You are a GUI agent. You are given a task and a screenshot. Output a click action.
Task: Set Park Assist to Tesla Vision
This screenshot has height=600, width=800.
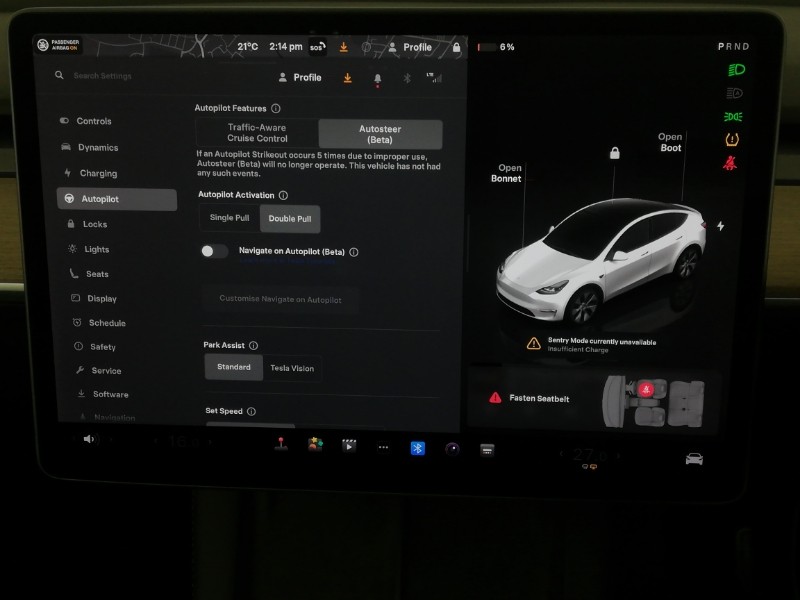[x=292, y=368]
